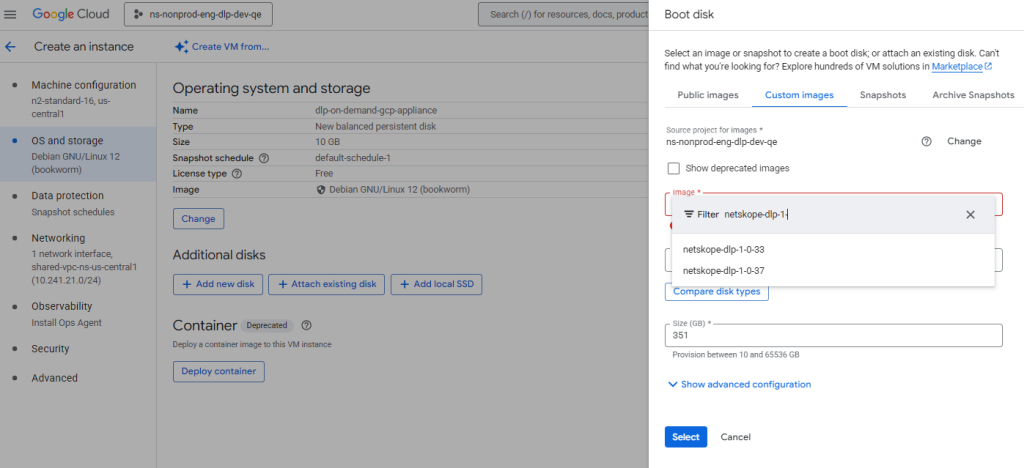Viewport: 1024px width, 468px height.
Task: Open the Marketplace link
Action: pos(957,67)
